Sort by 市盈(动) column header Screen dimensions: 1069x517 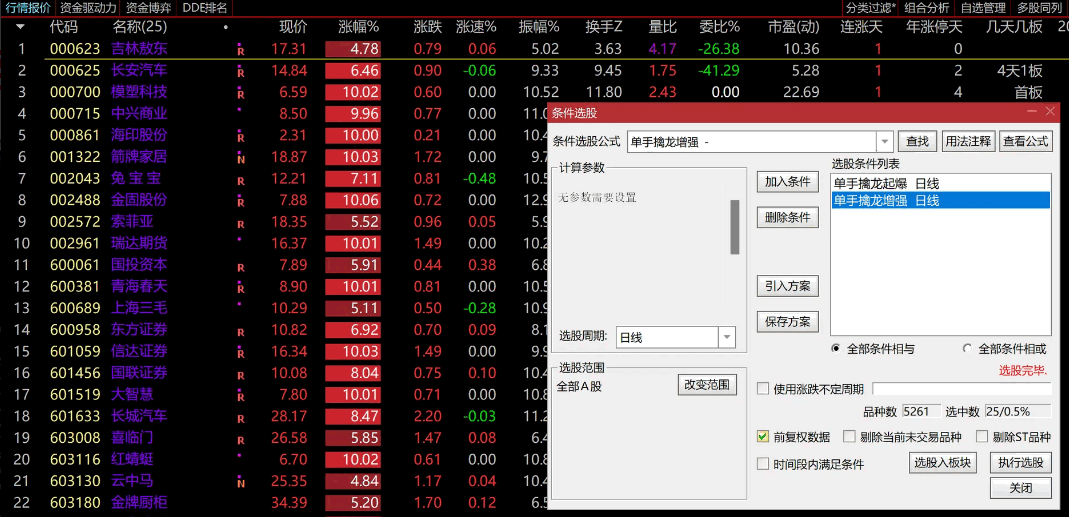[793, 27]
